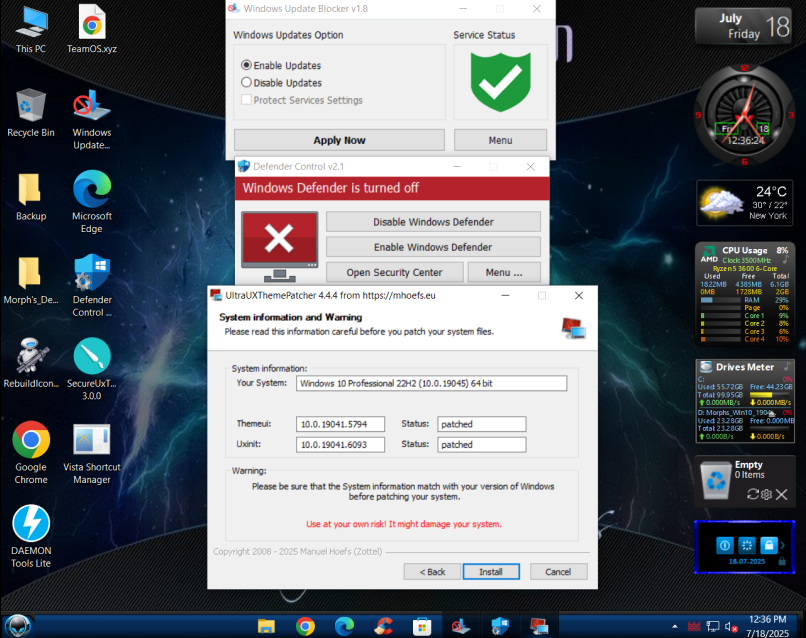
Task: Show hidden system tray icons
Action: (674, 626)
